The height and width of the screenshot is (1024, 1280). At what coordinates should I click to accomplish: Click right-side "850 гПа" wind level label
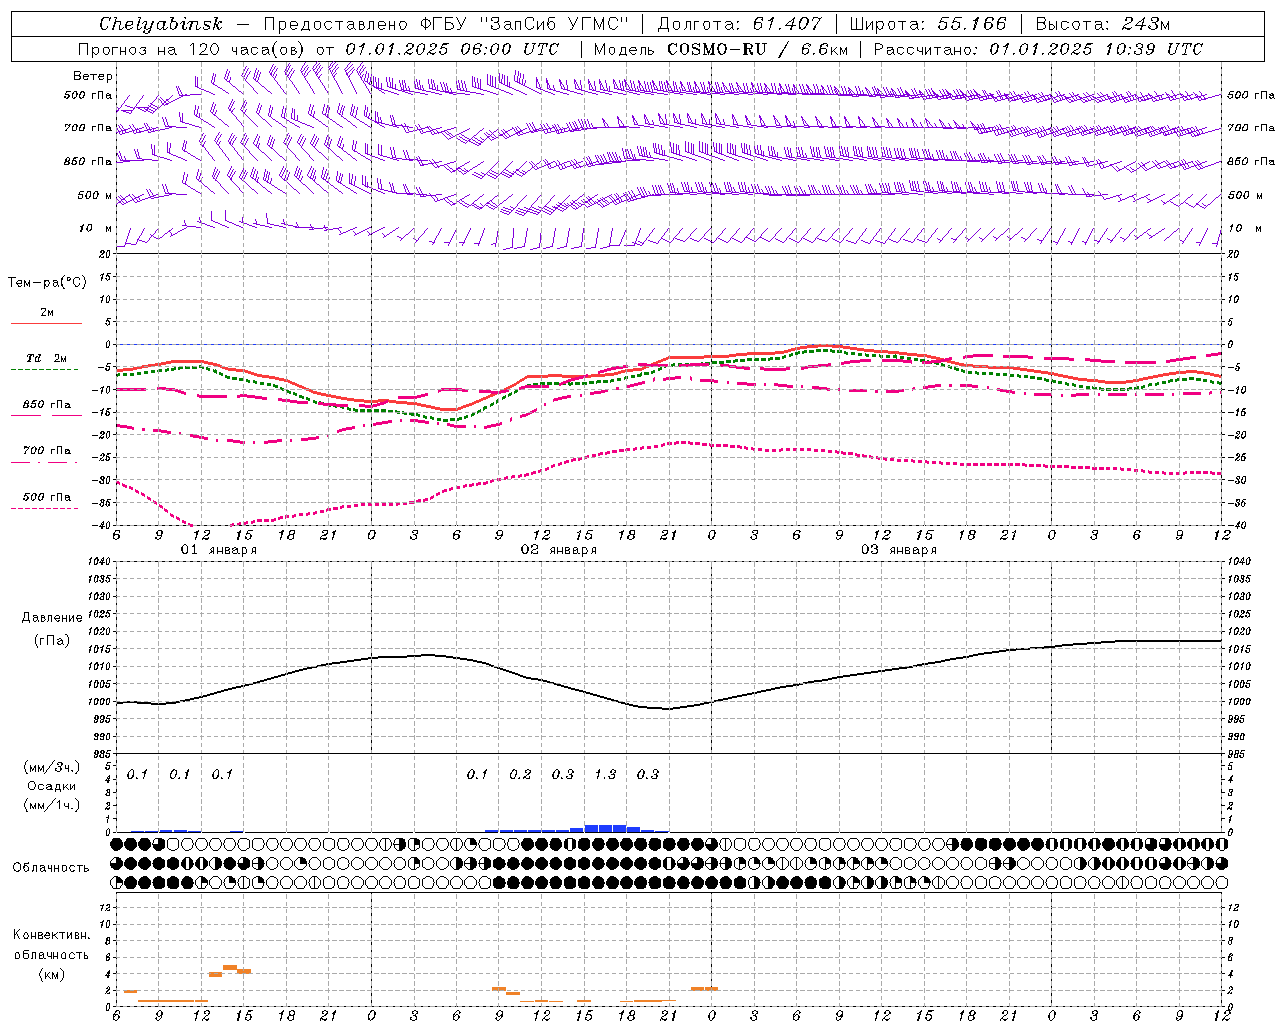click(x=1251, y=161)
